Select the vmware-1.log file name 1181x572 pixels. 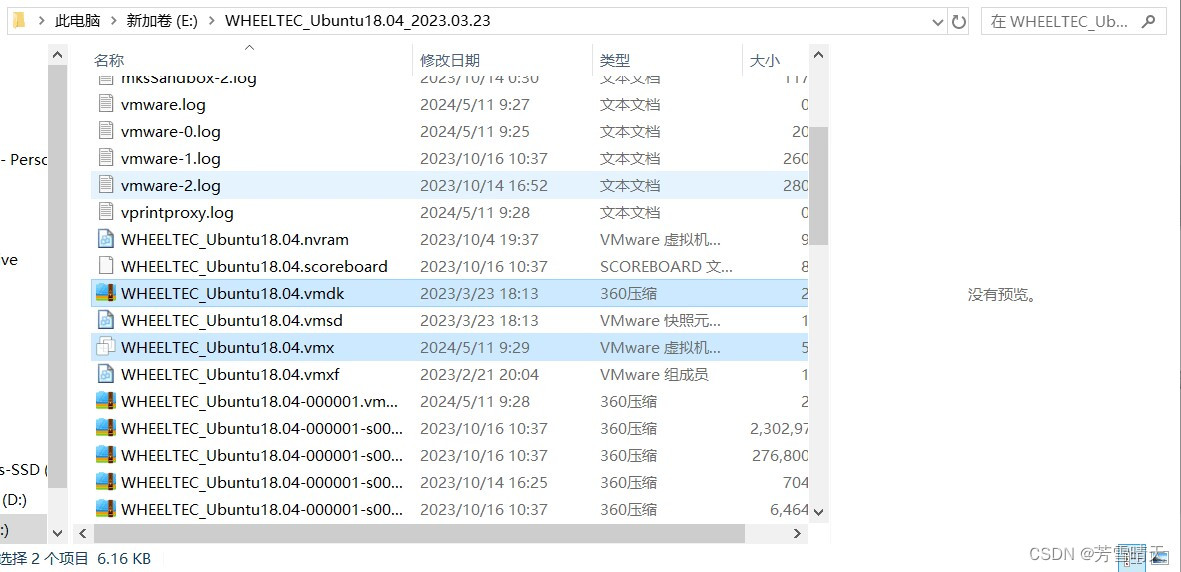coord(170,159)
